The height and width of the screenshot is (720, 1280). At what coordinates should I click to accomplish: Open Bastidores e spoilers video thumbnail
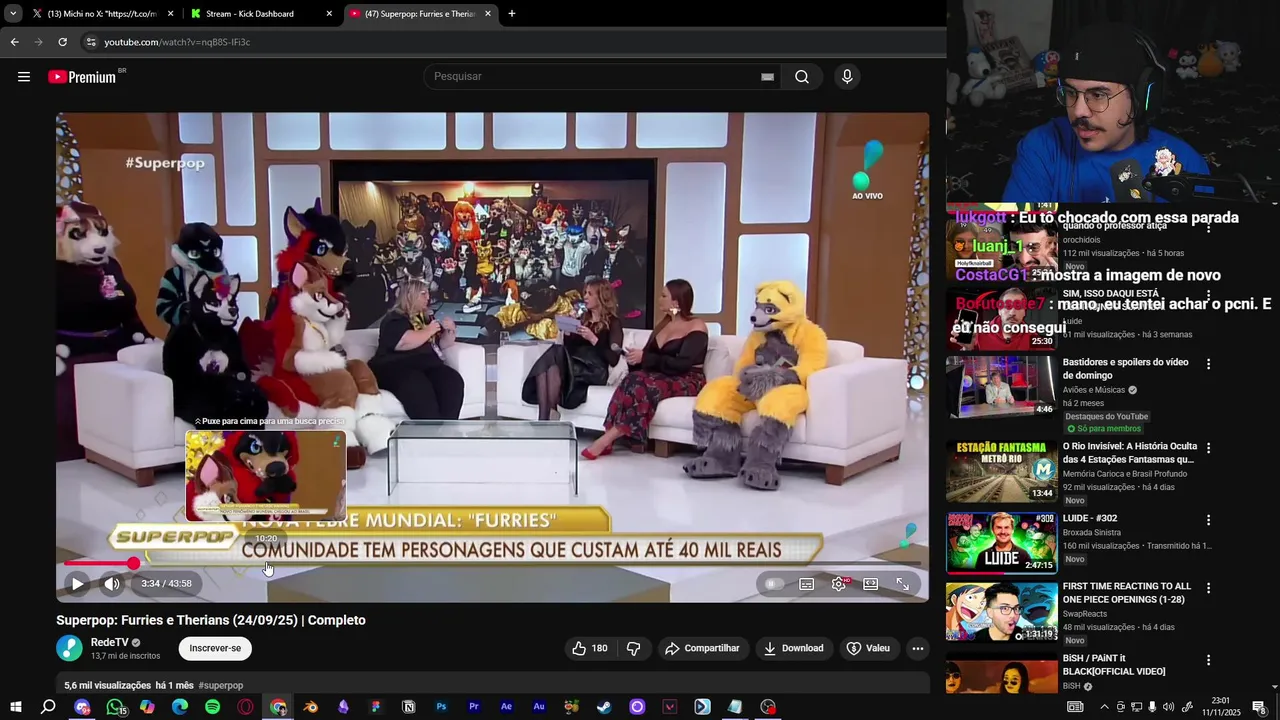tap(1001, 387)
